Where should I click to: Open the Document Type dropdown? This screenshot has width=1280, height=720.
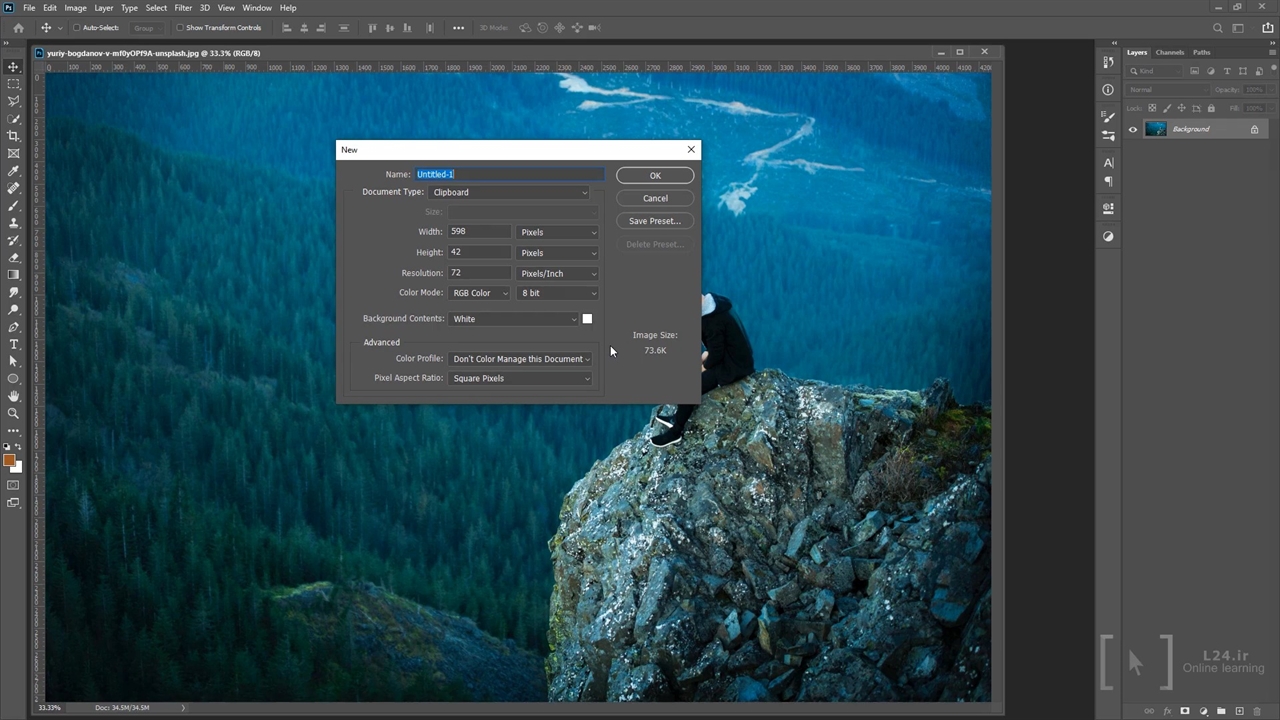(x=509, y=192)
